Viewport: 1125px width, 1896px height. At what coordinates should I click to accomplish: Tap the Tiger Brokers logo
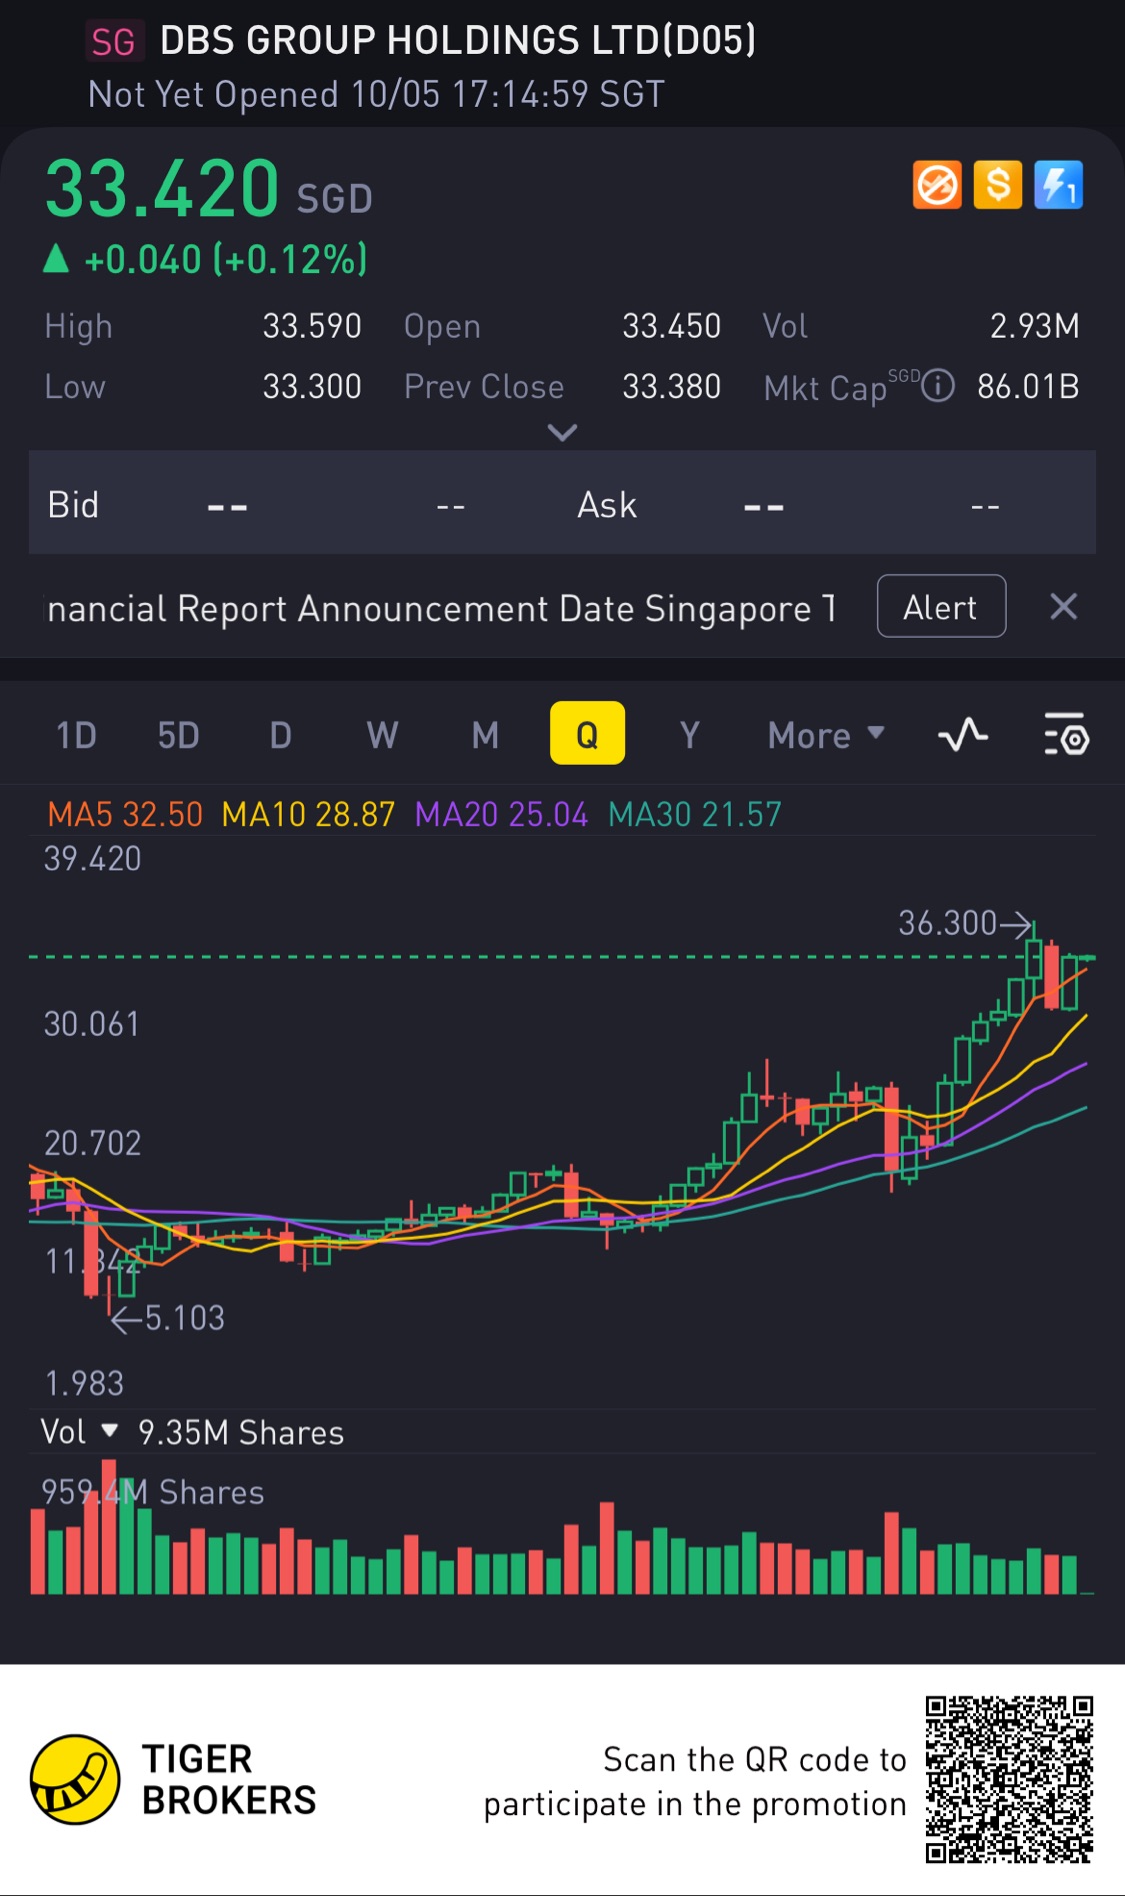75,1780
